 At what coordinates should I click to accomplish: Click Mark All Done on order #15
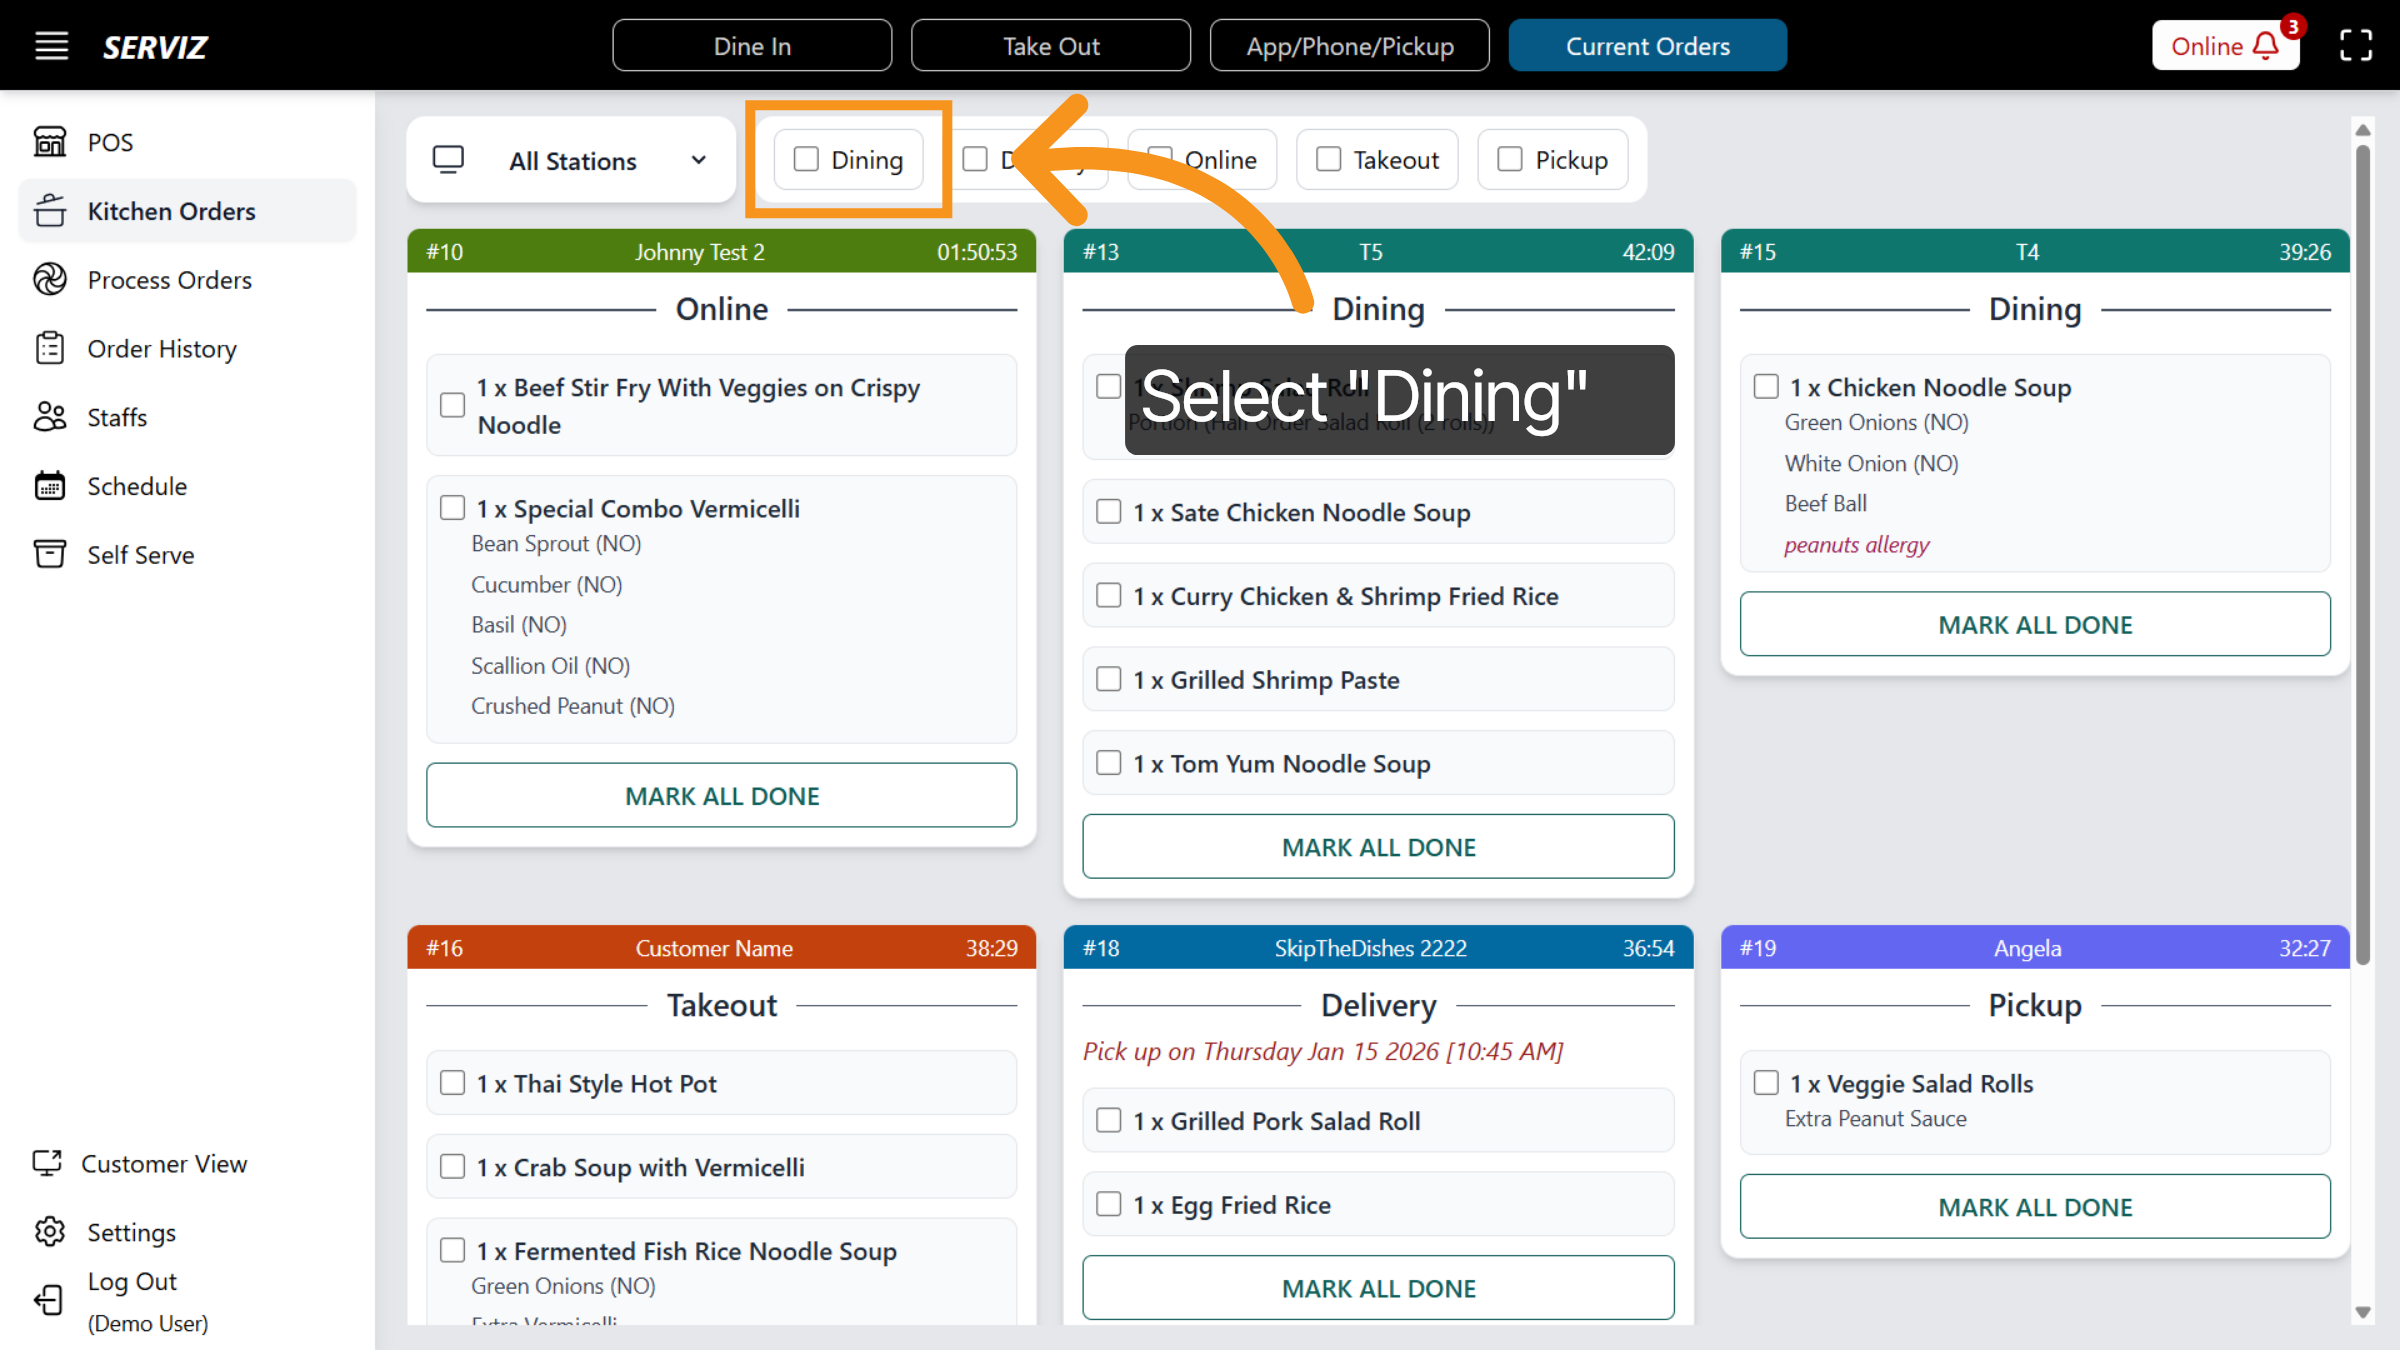[2035, 624]
